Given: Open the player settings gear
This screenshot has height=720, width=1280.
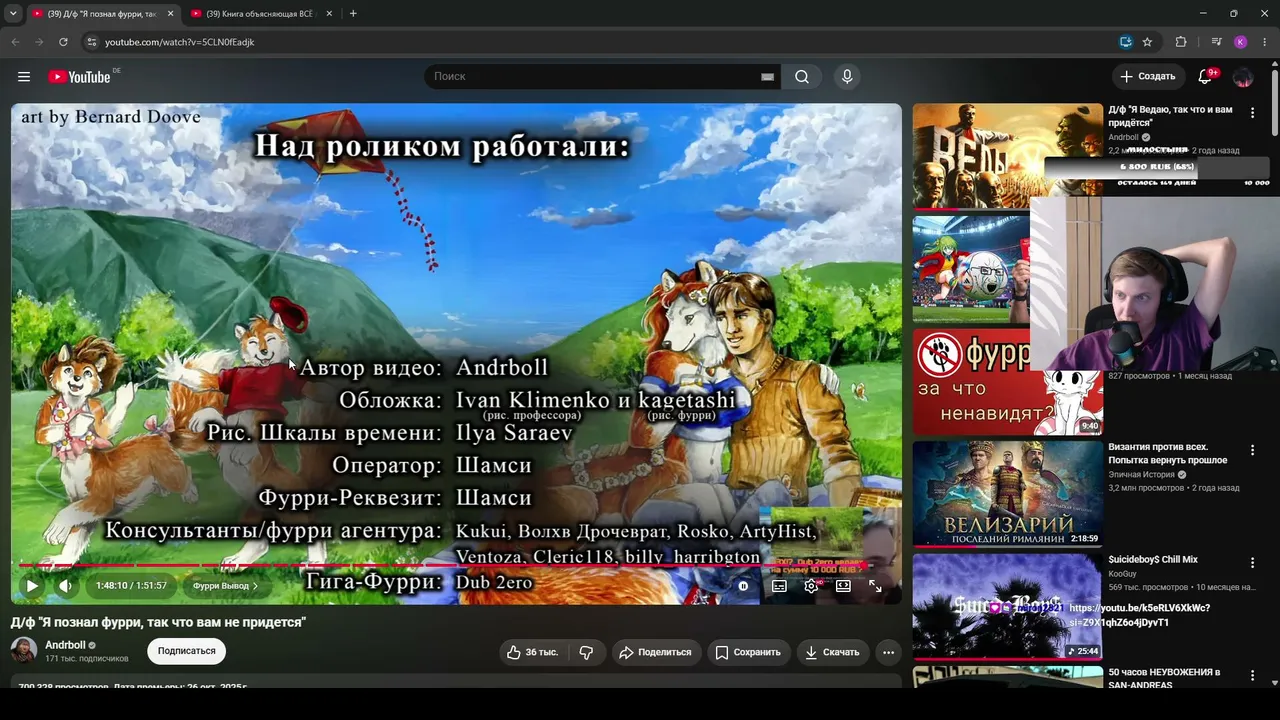Looking at the screenshot, I should (x=811, y=586).
